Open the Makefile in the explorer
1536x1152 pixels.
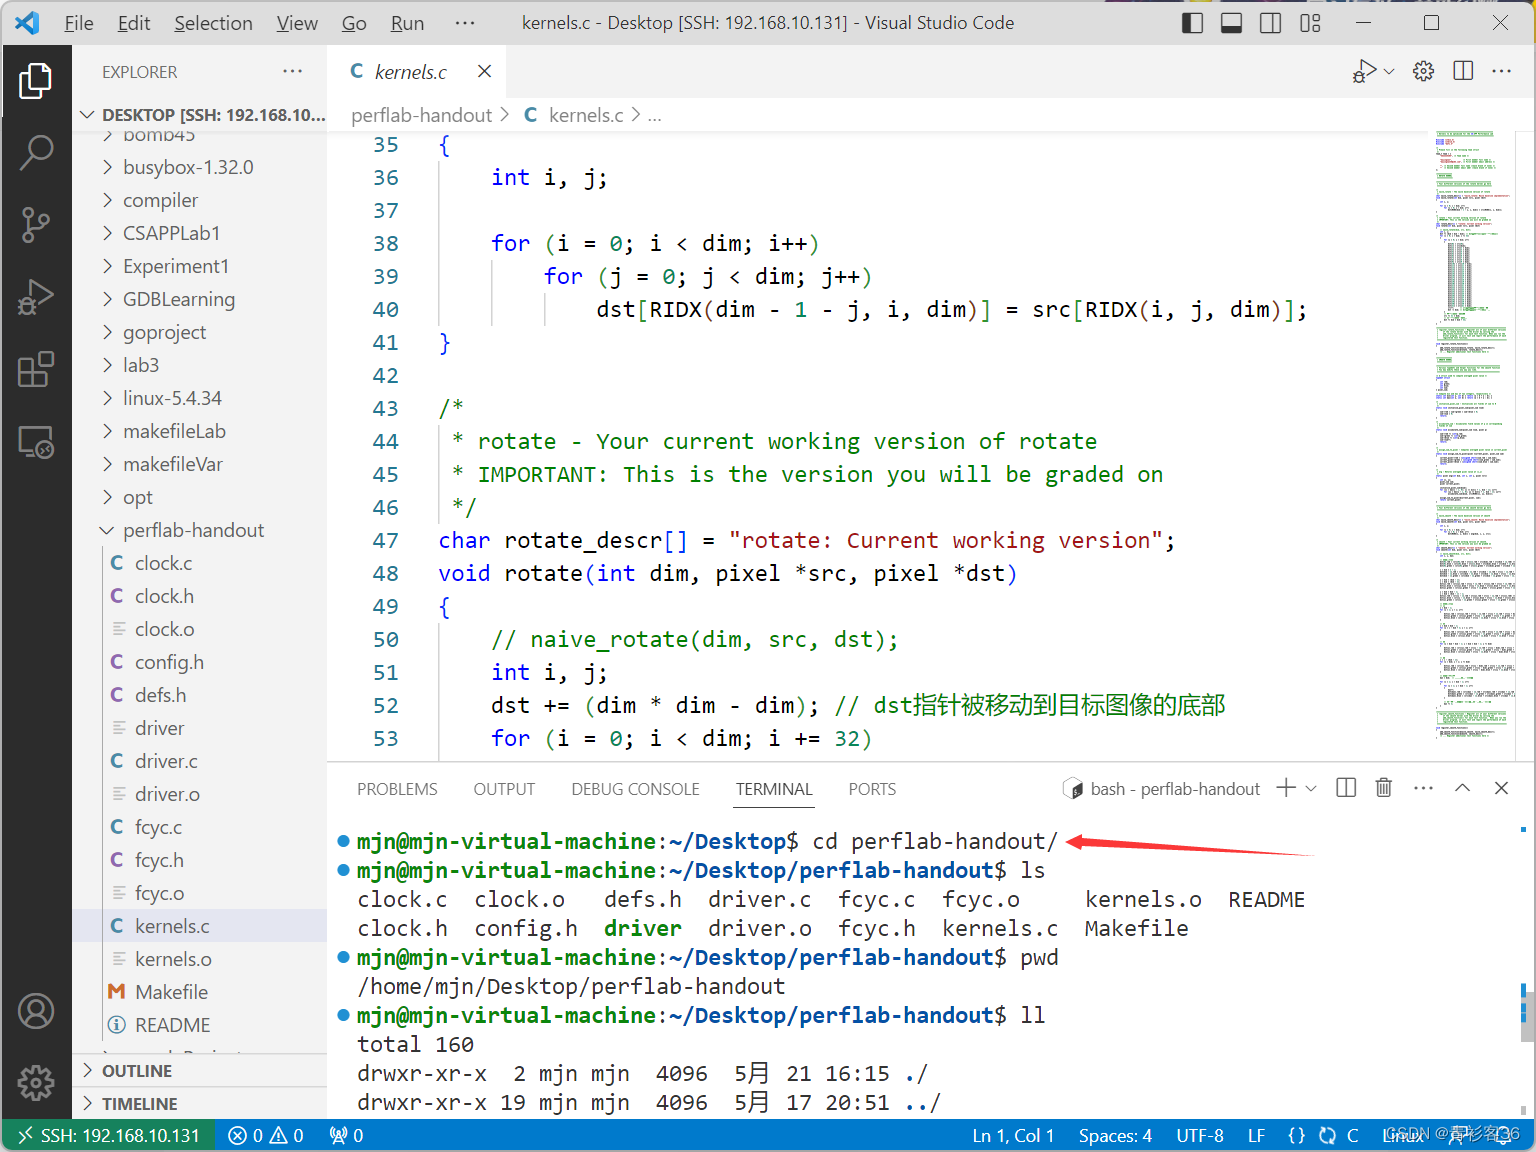[171, 992]
